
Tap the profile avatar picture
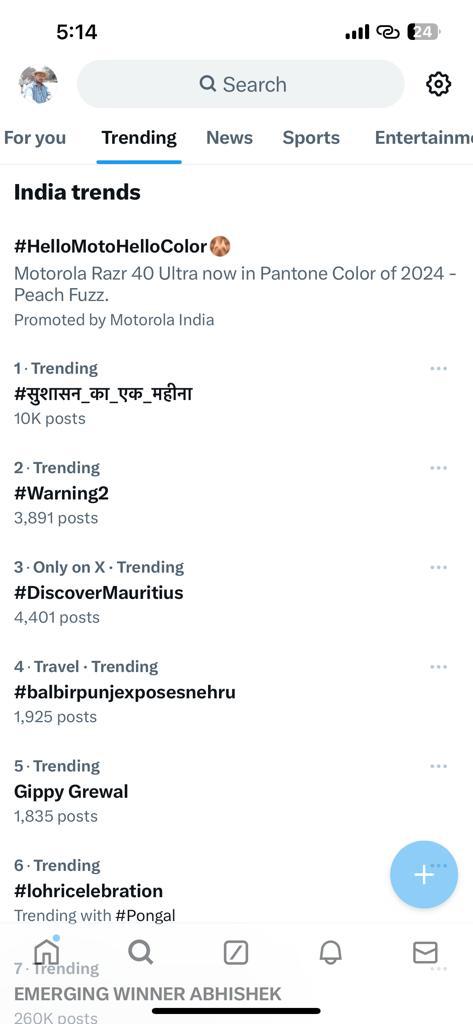pyautogui.click(x=38, y=84)
